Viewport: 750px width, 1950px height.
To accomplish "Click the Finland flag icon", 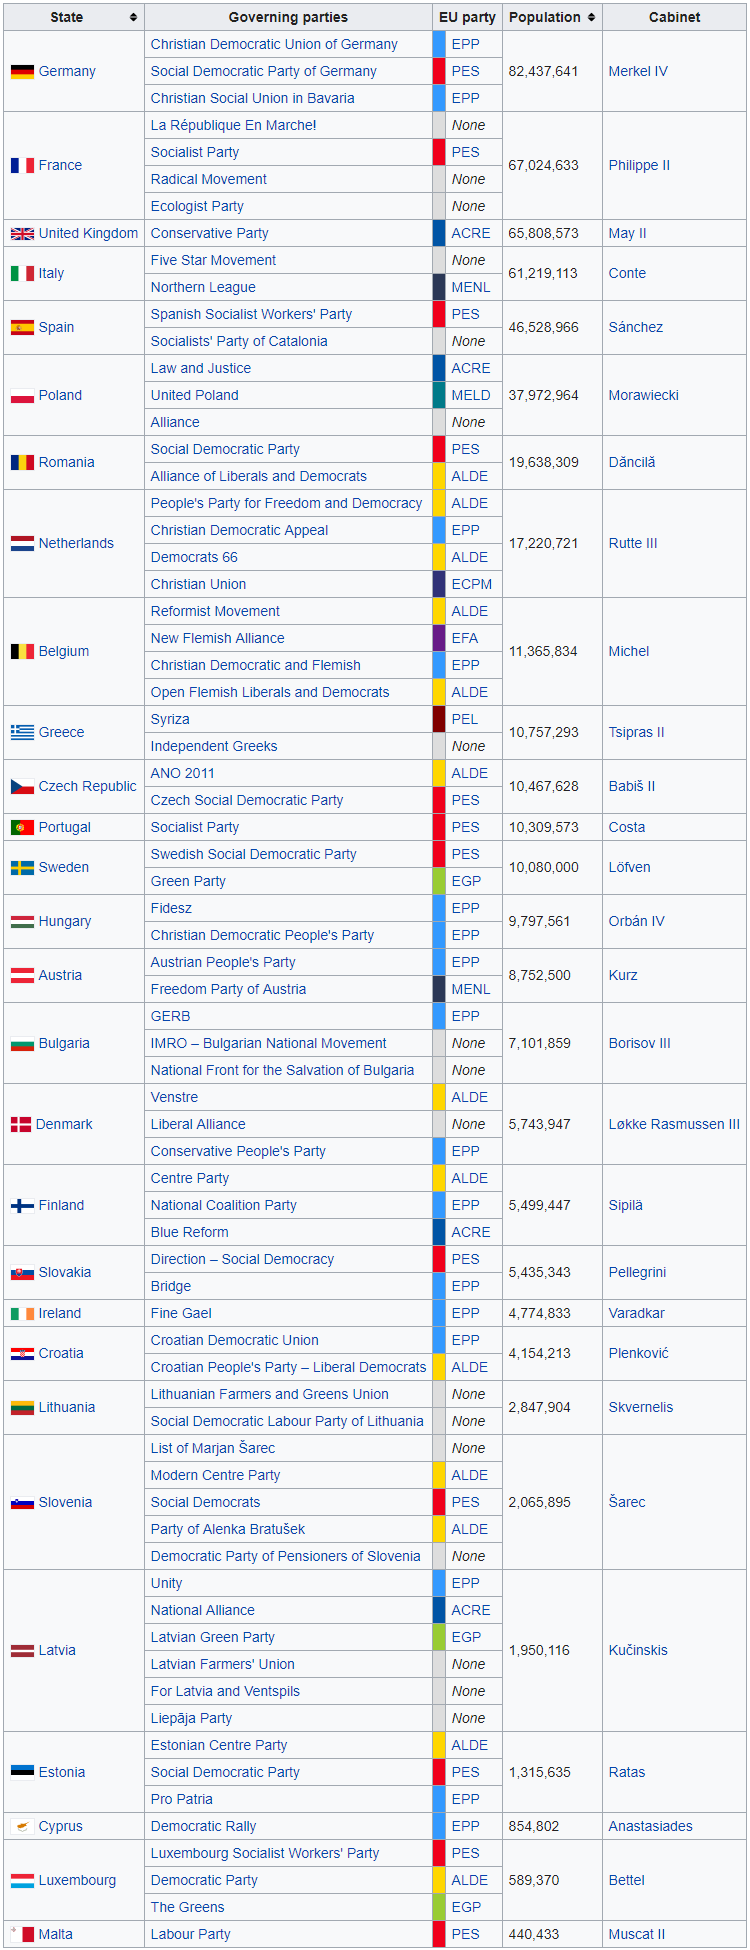I will (x=22, y=1206).
